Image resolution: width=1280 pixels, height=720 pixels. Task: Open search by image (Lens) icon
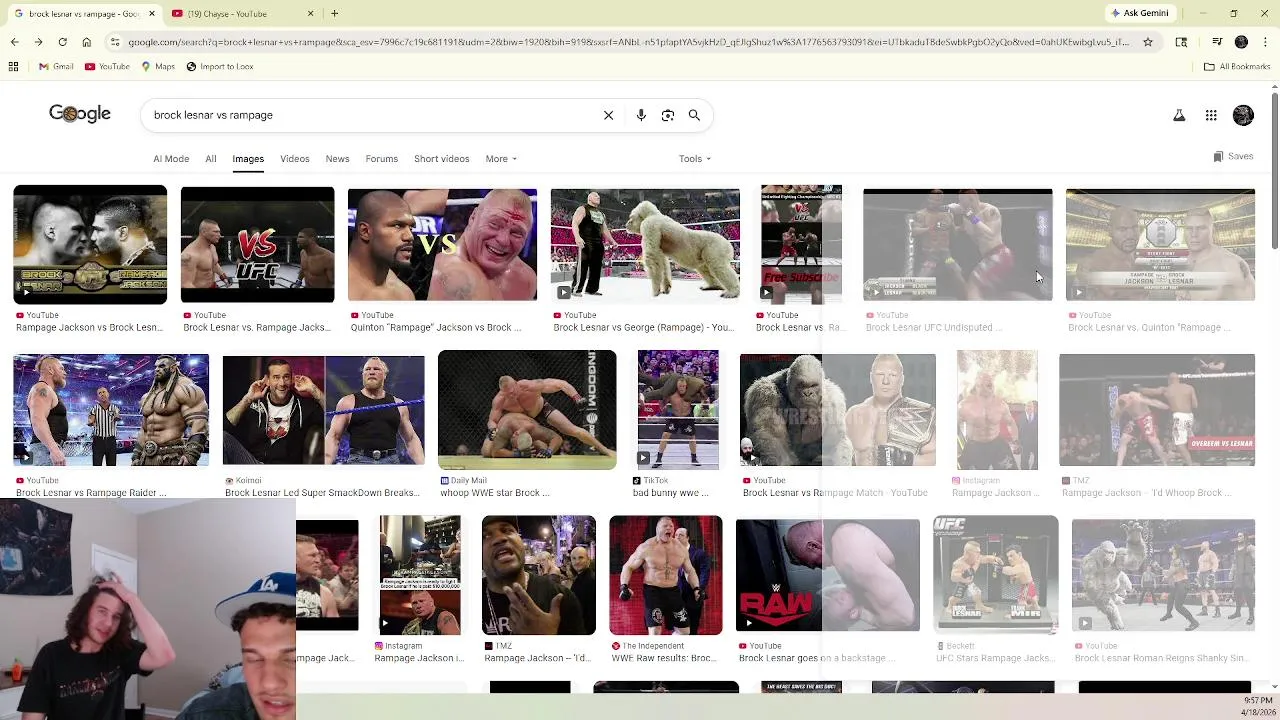click(668, 115)
